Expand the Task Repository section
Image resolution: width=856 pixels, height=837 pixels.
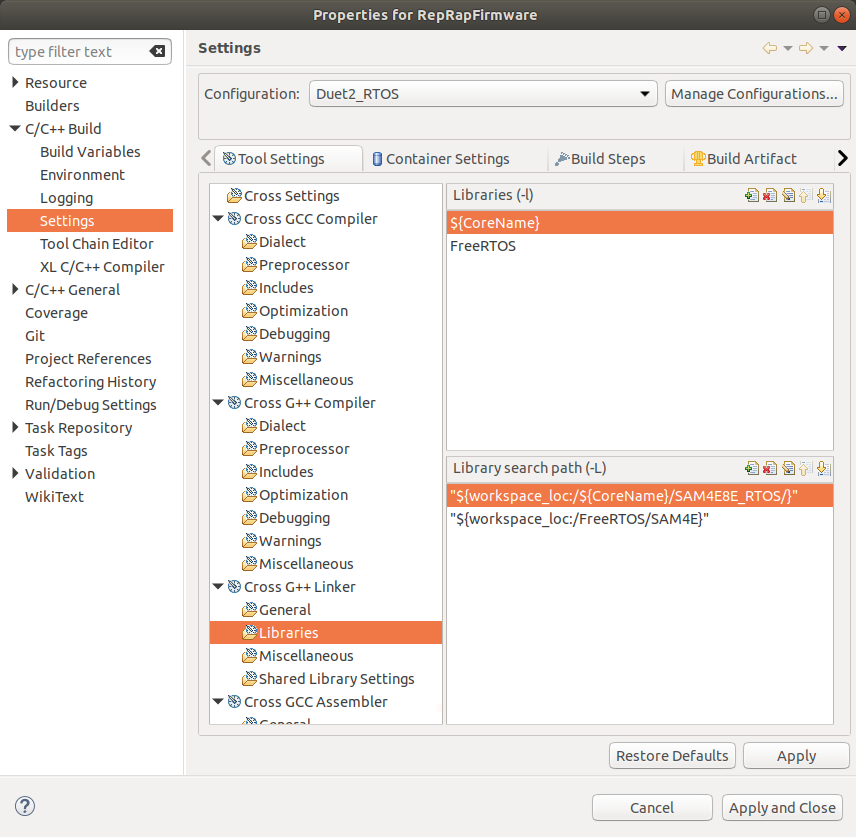15,427
